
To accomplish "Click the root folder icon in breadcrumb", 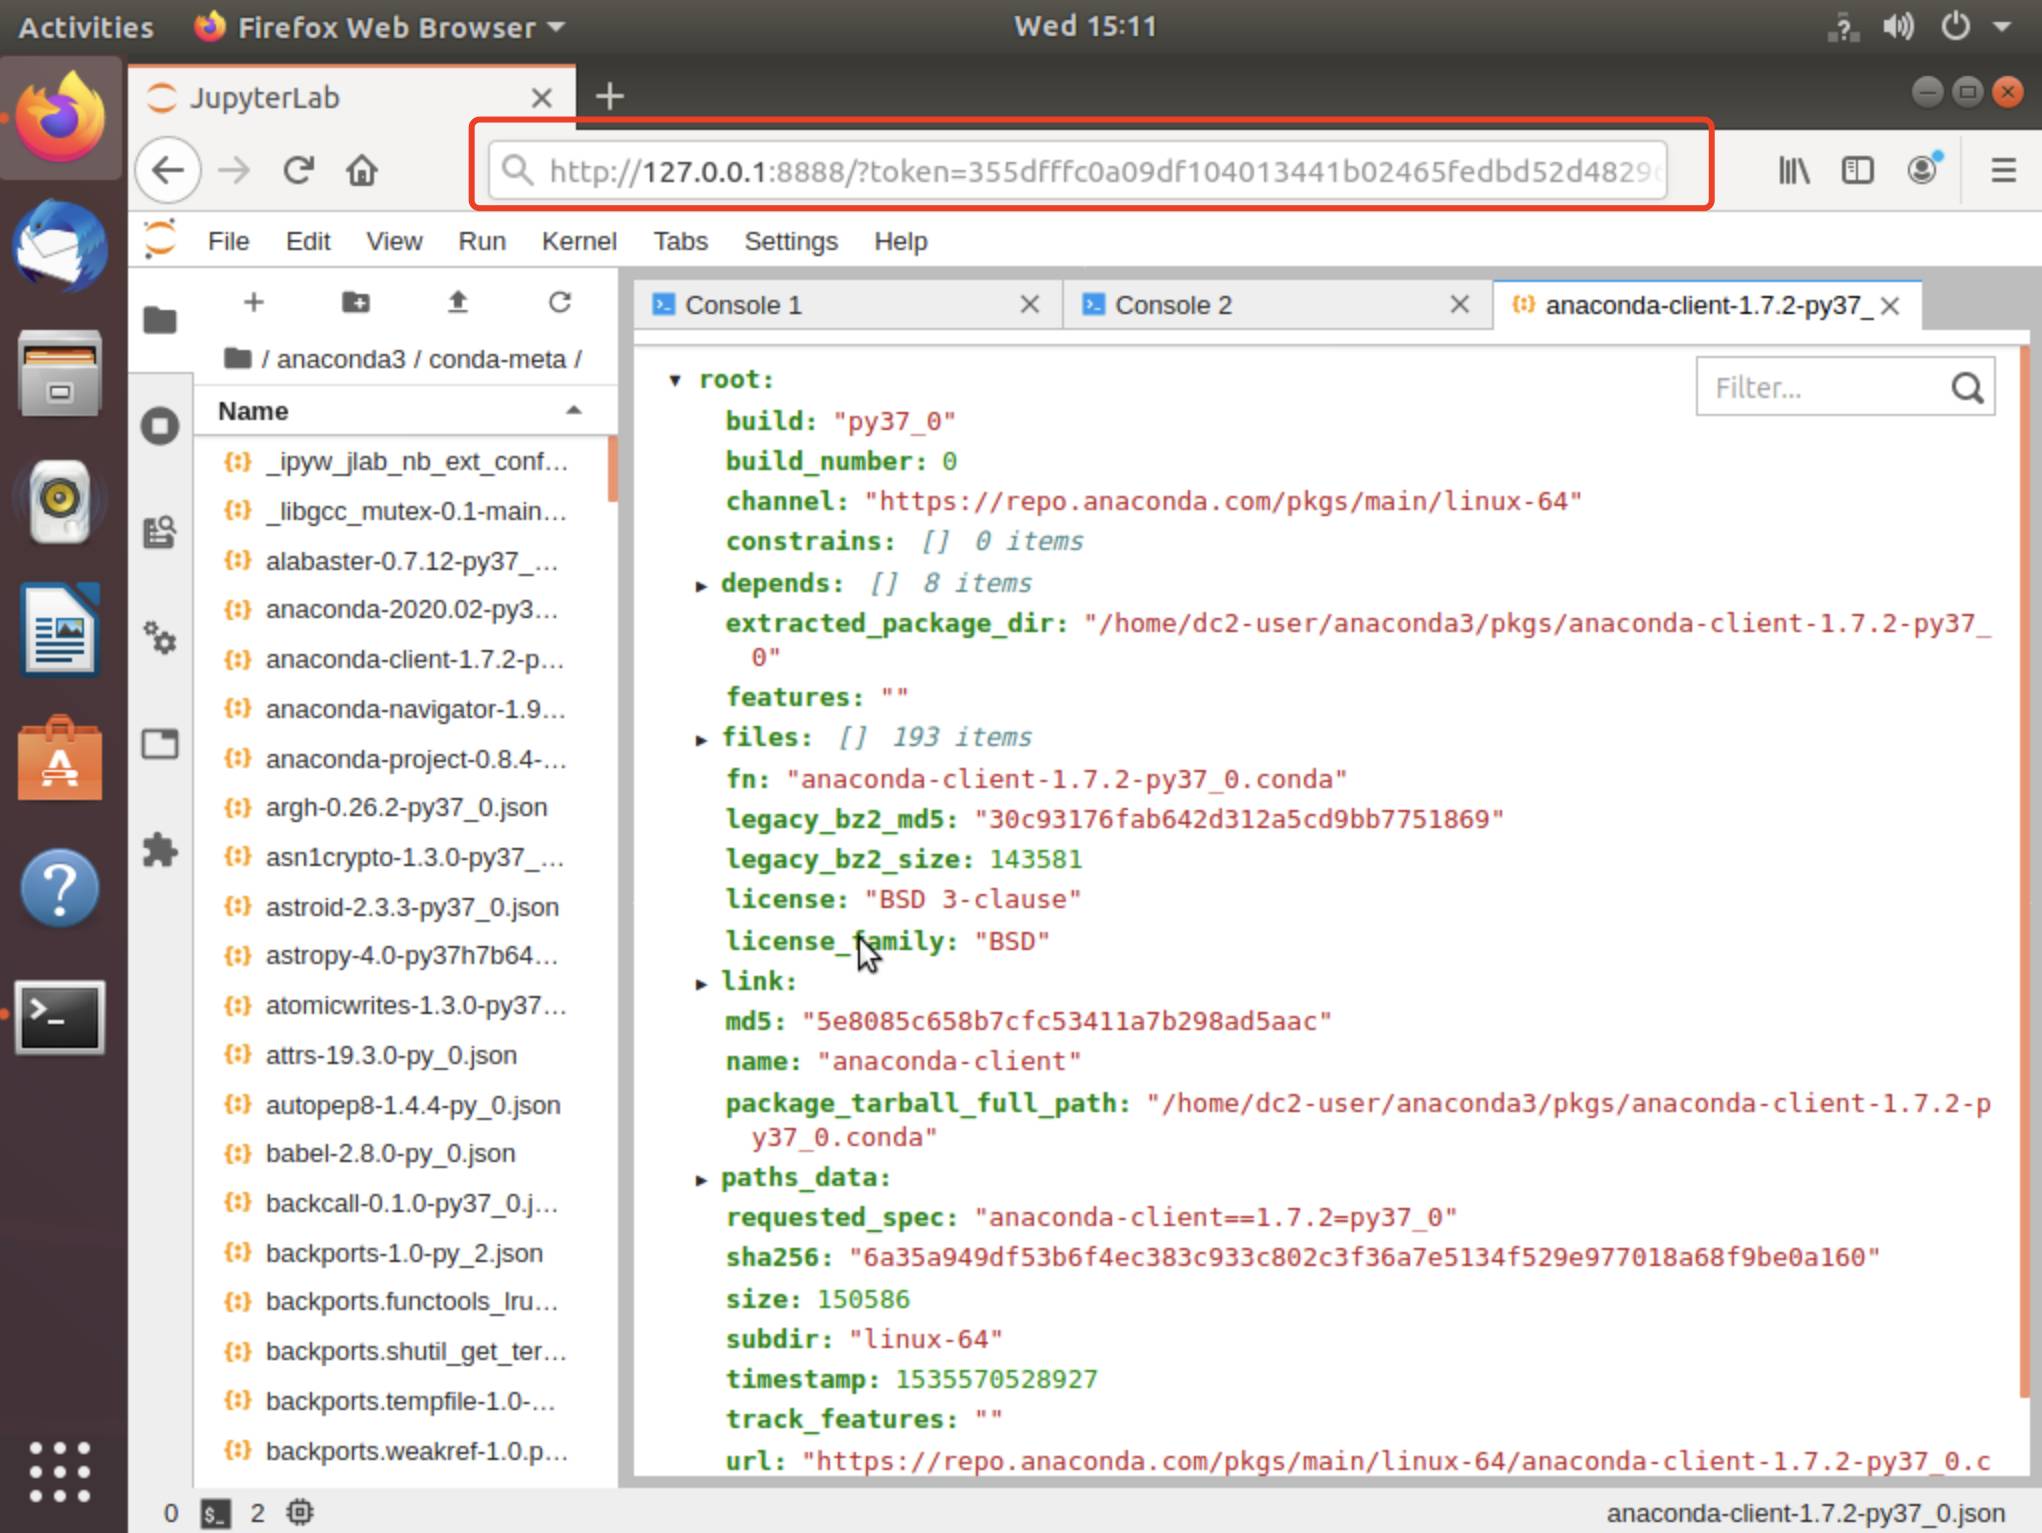I will 237,358.
